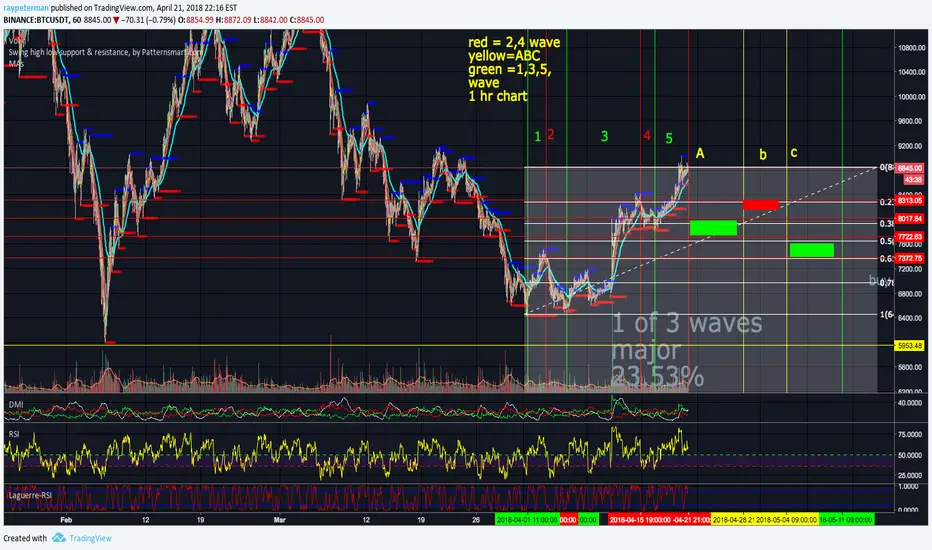This screenshot has width=932, height=550.
Task: Click the 7372.75 red price label
Action: point(909,258)
